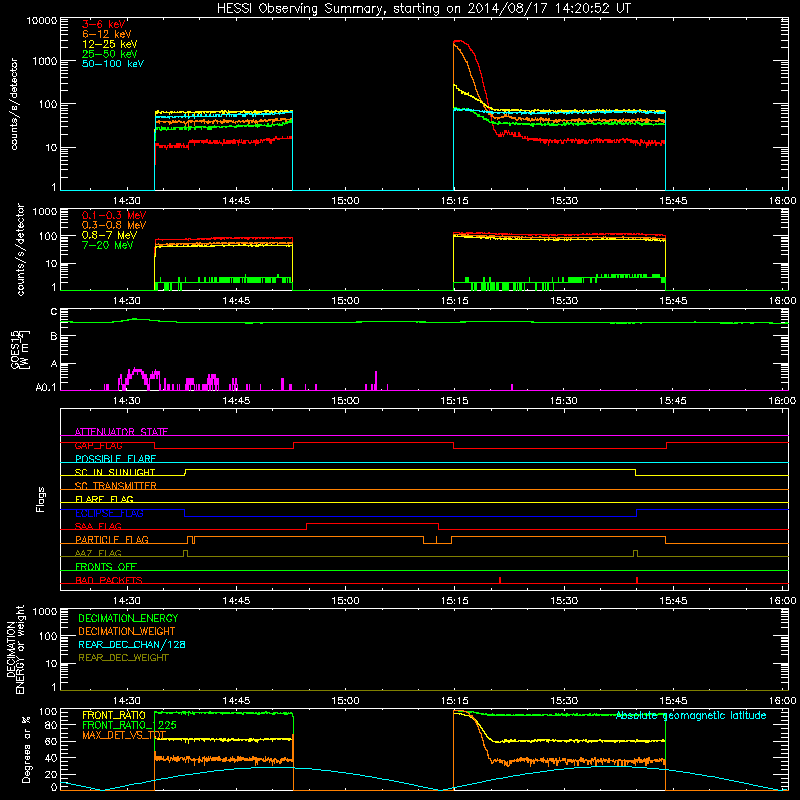Select the 12-25 keV legend label

point(109,44)
